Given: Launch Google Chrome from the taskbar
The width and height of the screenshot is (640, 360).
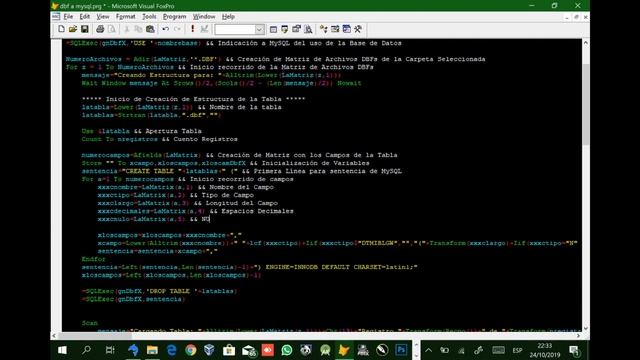Looking at the screenshot, I should (191, 350).
